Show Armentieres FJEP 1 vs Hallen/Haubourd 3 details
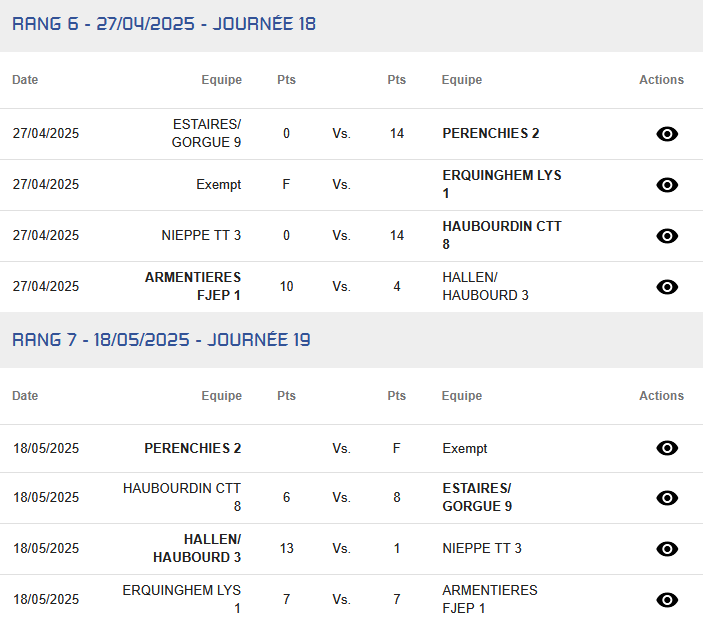This screenshot has width=703, height=623. [x=667, y=287]
